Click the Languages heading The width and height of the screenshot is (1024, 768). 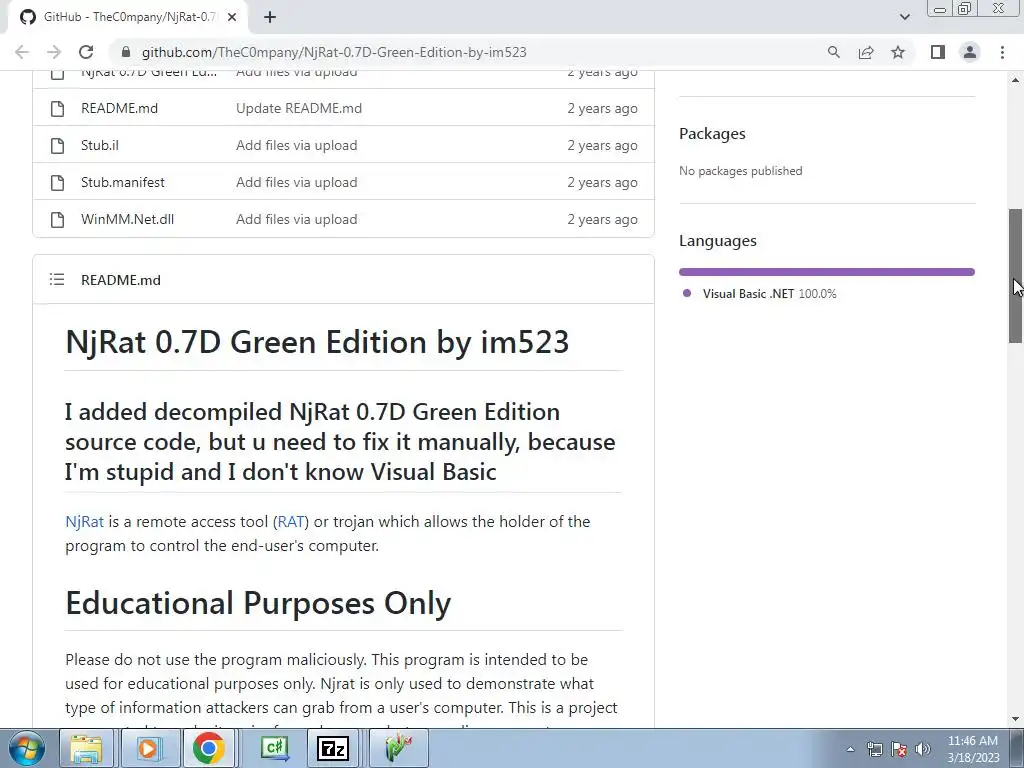[718, 240]
